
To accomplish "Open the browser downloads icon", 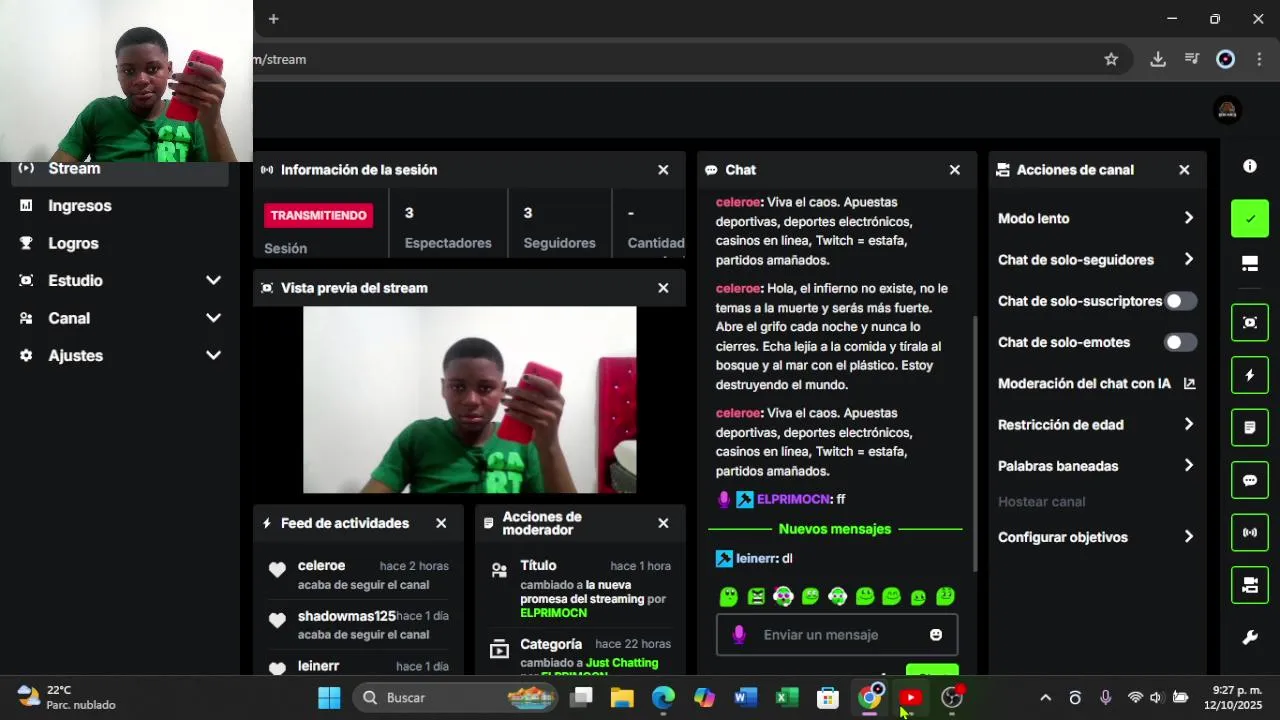I will (x=1158, y=59).
